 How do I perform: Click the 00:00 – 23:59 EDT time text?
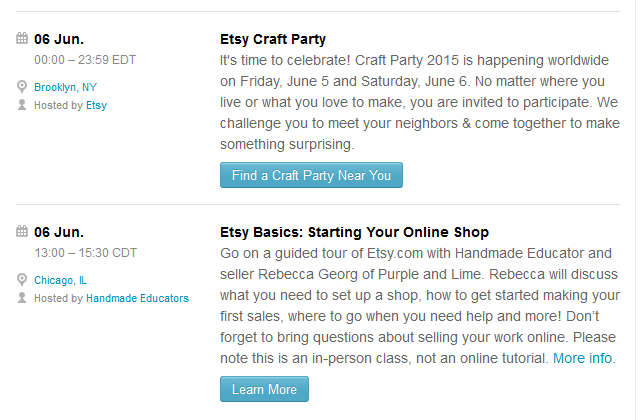coord(85,60)
